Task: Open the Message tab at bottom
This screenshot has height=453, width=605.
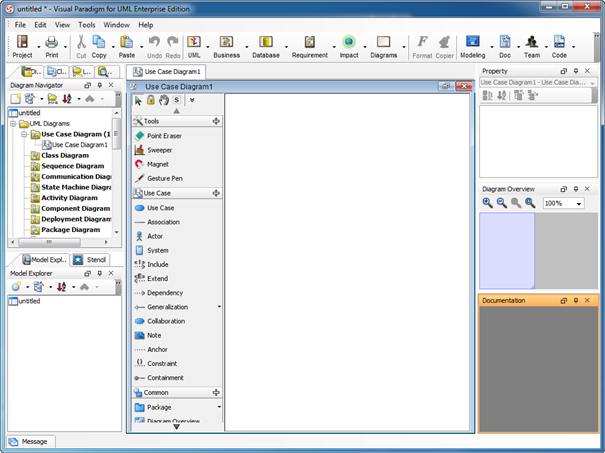Action: [29, 441]
